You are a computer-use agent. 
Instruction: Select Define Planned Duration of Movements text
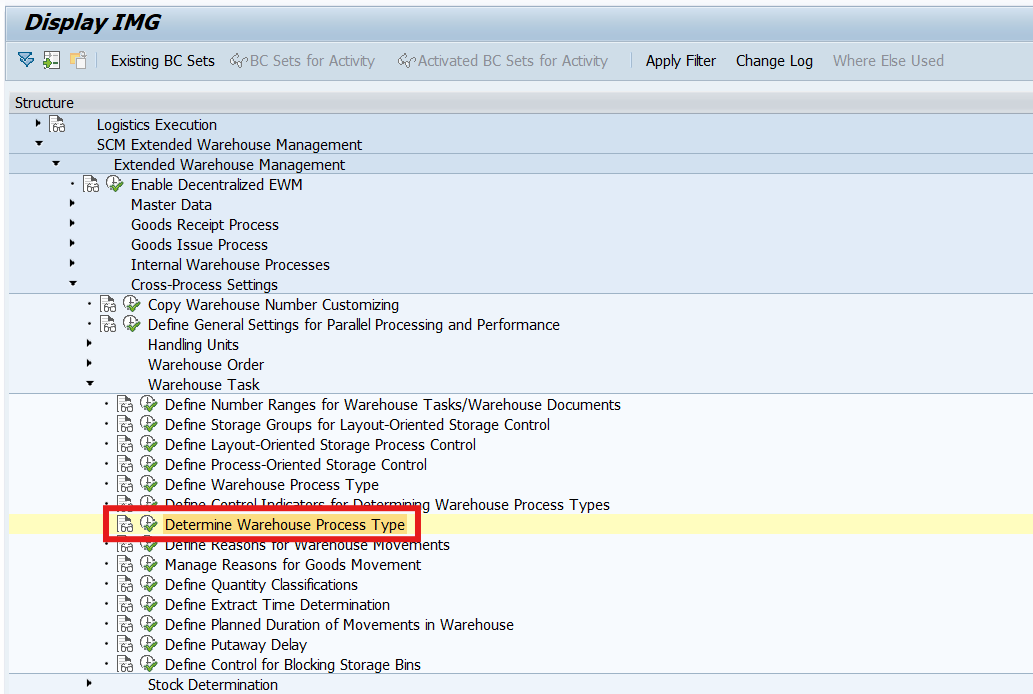click(339, 625)
